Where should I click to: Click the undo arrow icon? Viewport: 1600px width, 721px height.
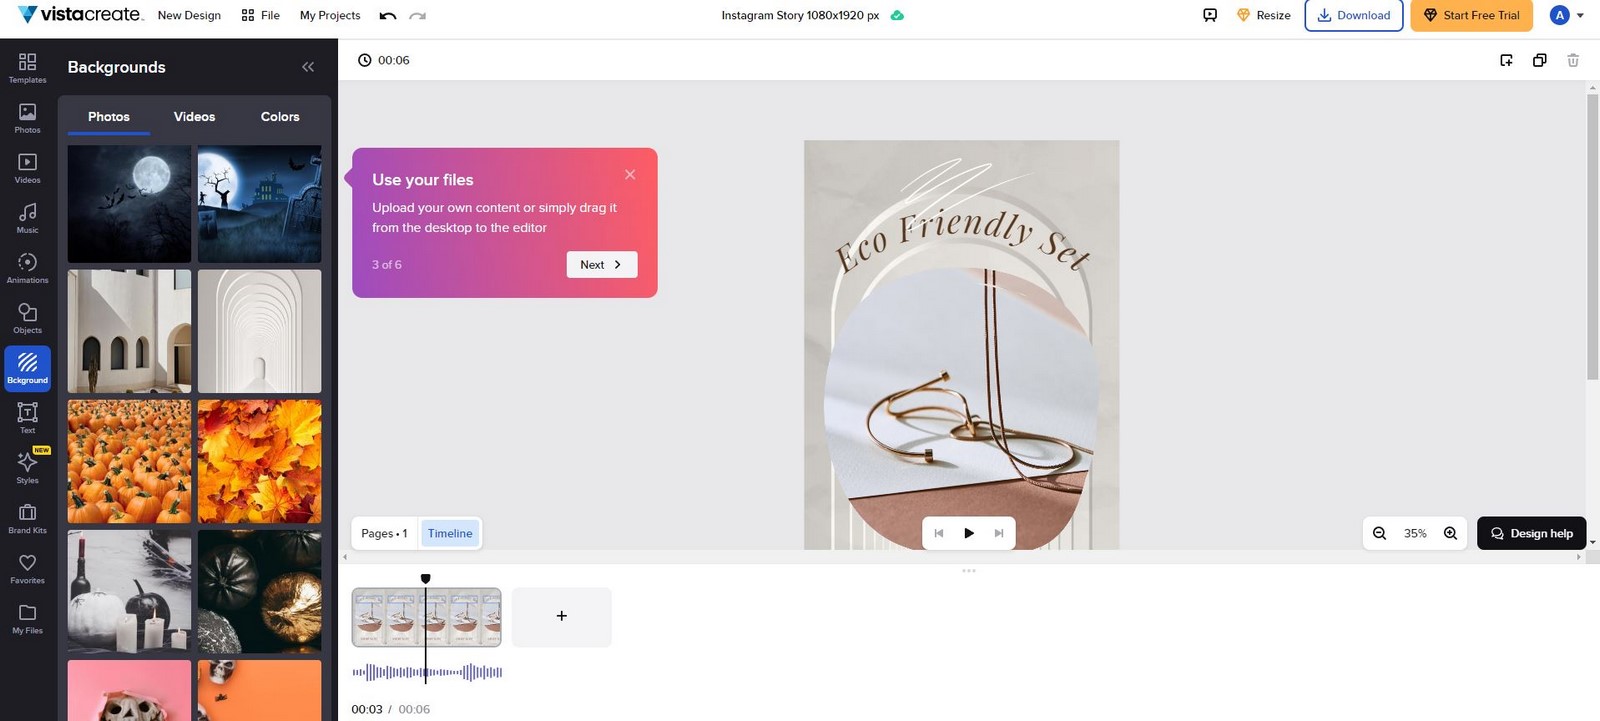click(388, 15)
